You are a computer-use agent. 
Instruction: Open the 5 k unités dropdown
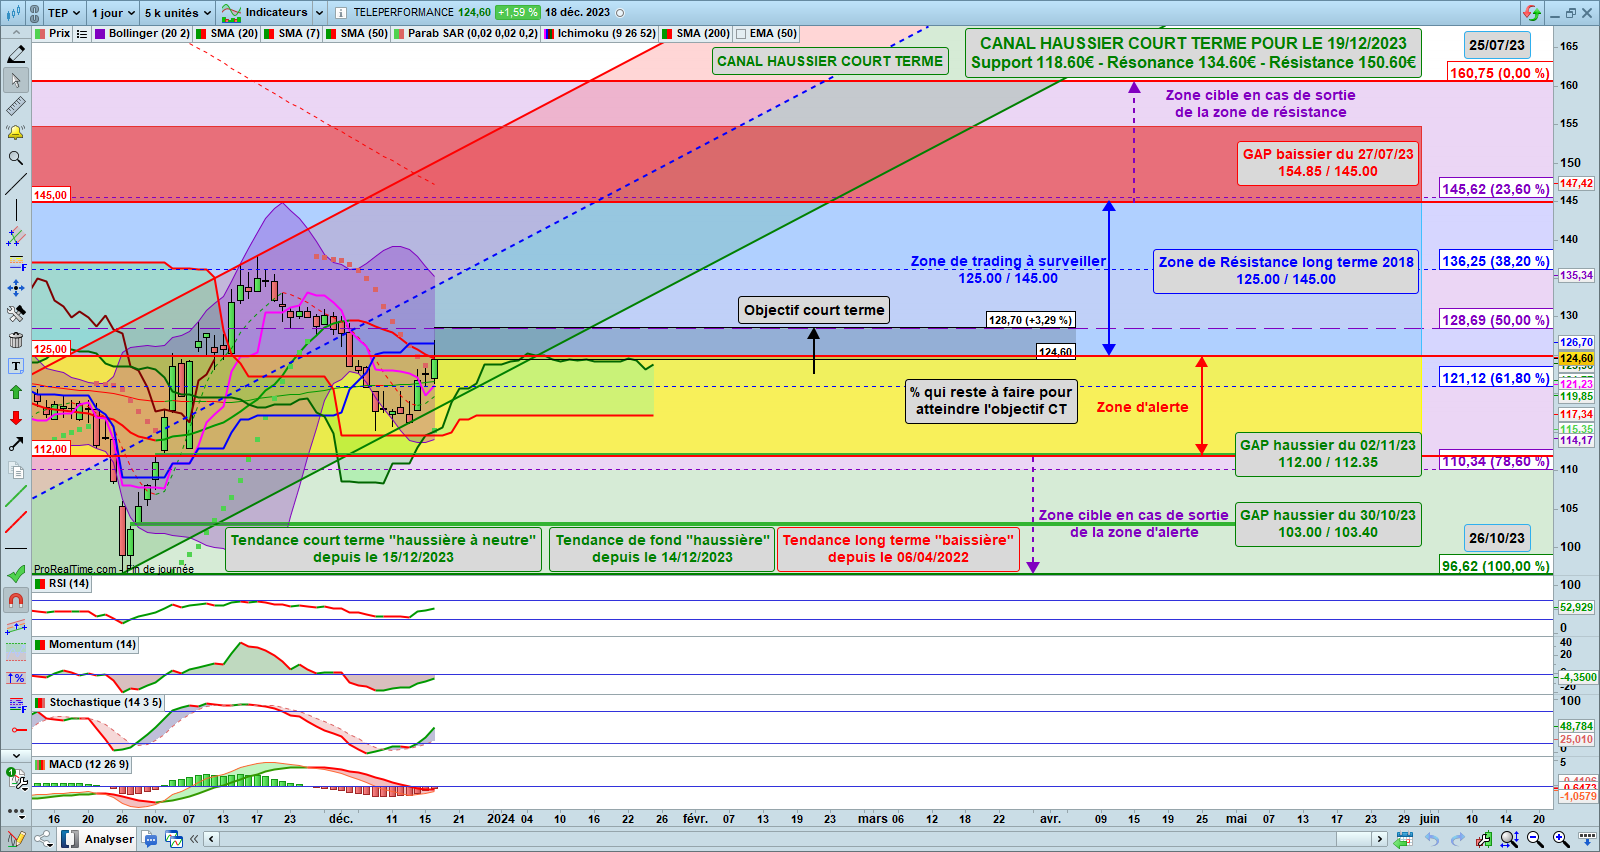point(178,13)
